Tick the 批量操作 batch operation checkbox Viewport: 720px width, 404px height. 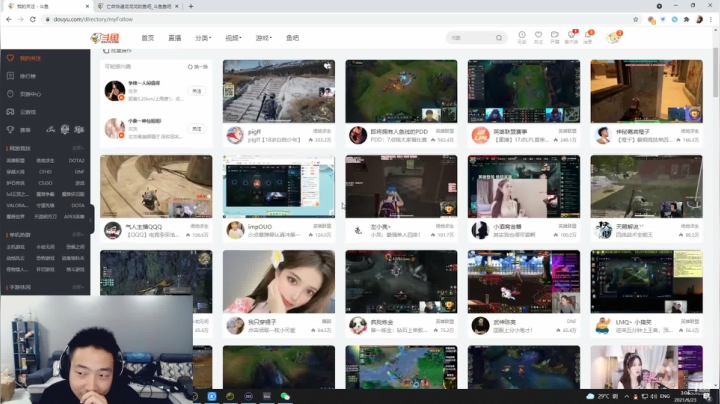[x=106, y=50]
